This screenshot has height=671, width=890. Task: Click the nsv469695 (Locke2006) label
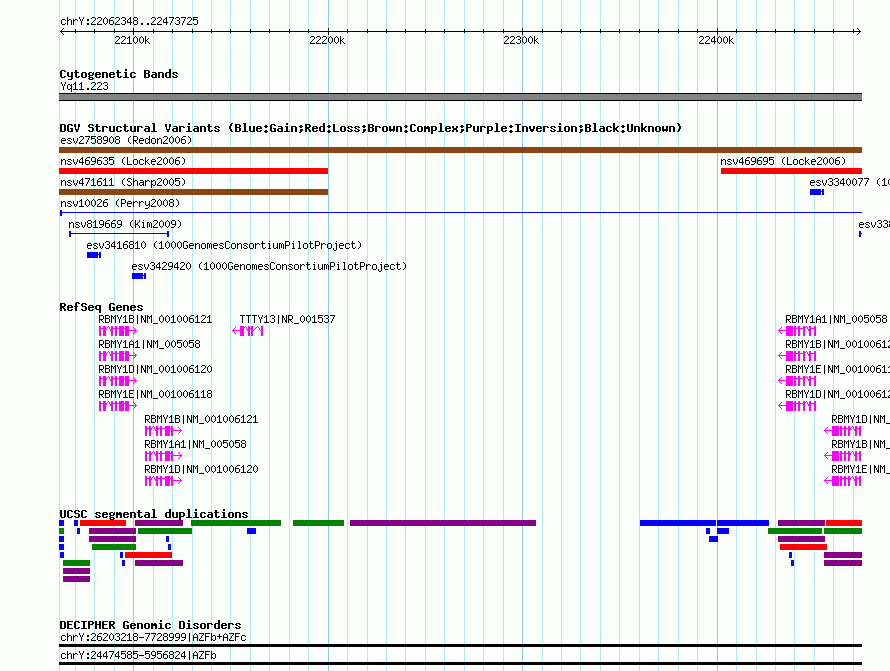tap(783, 161)
